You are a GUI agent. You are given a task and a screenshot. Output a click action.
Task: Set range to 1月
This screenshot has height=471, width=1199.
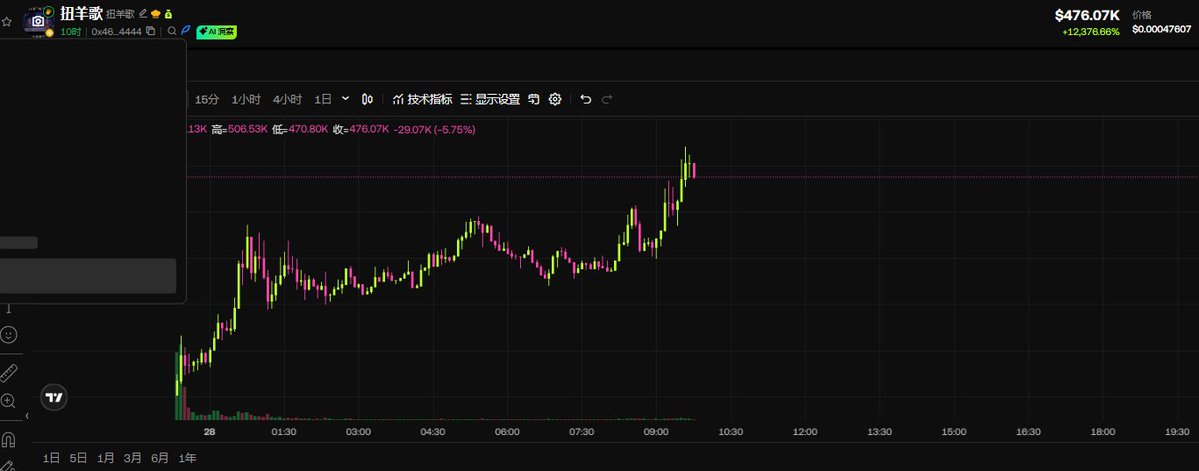coord(106,458)
